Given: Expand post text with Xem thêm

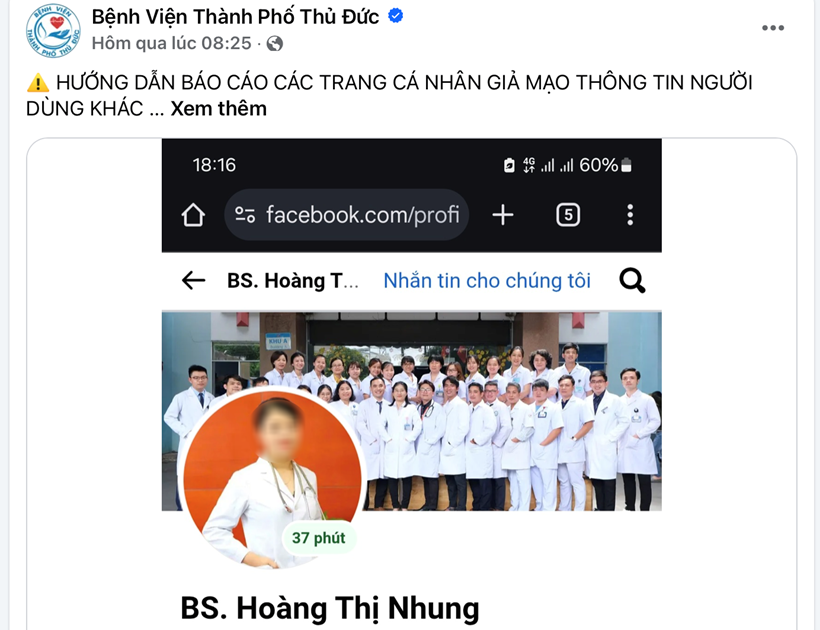Looking at the screenshot, I should pyautogui.click(x=219, y=109).
